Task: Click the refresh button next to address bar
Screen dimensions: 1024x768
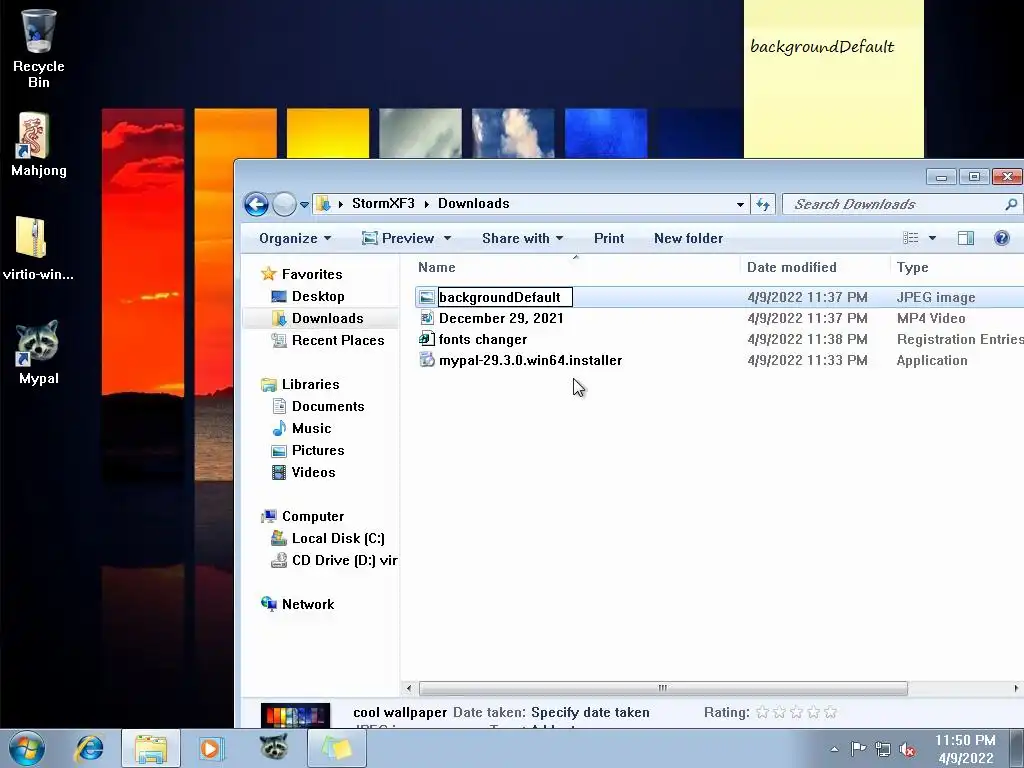Action: pos(763,204)
